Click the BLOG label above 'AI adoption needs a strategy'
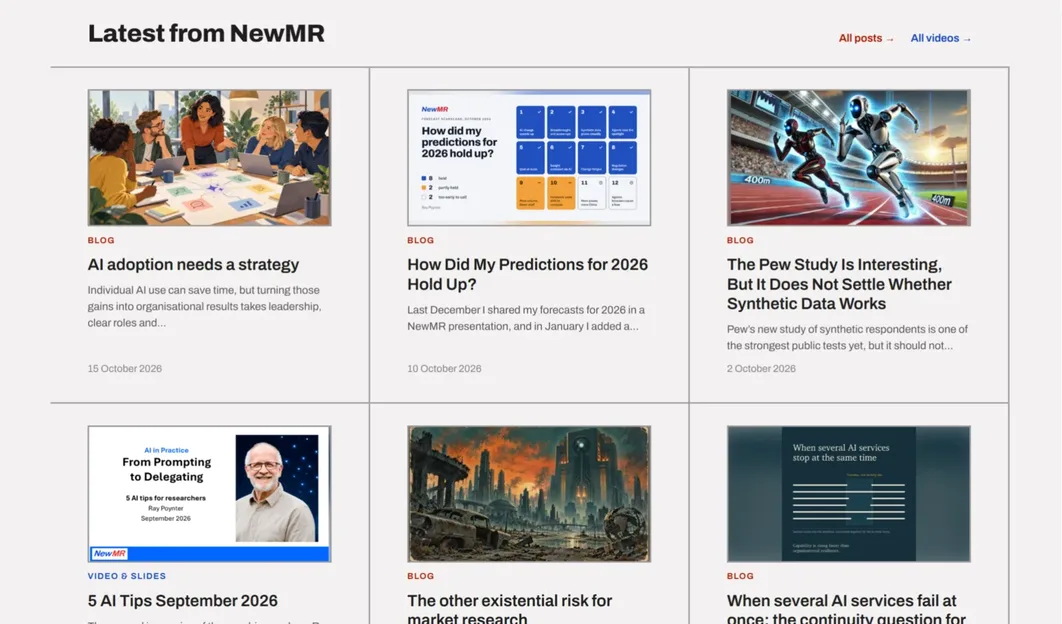This screenshot has width=1062, height=624. pyautogui.click(x=101, y=241)
